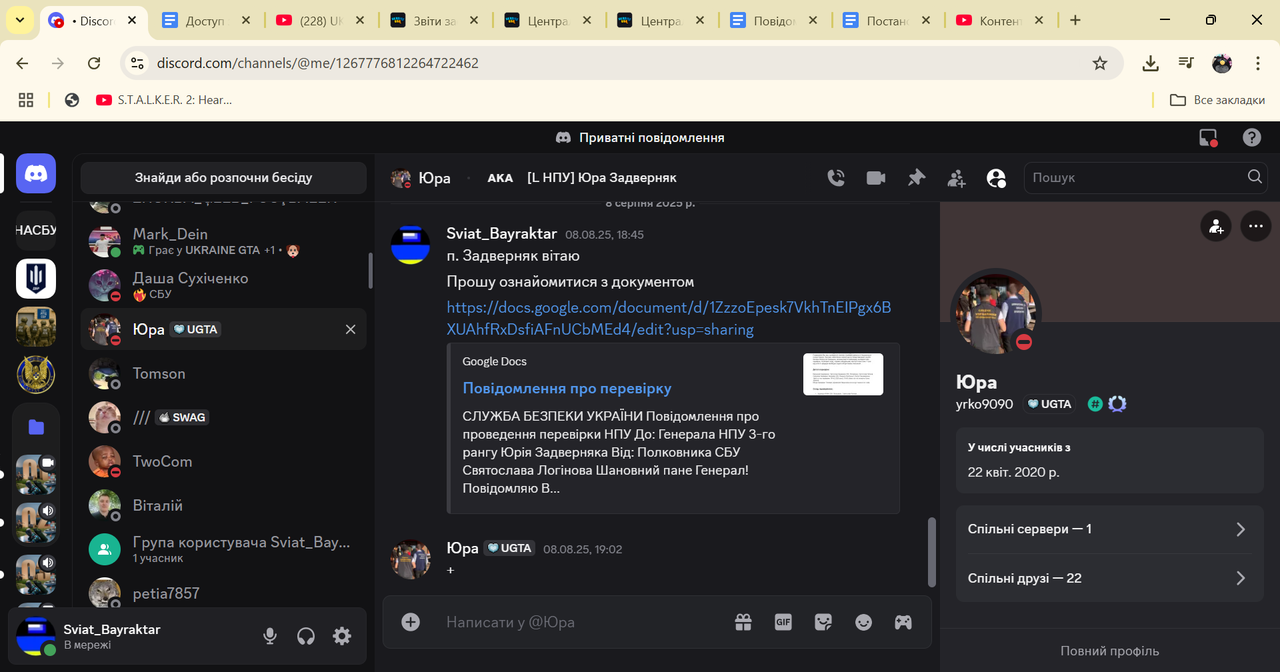
Task: Open sticker picker icon
Action: [823, 622]
